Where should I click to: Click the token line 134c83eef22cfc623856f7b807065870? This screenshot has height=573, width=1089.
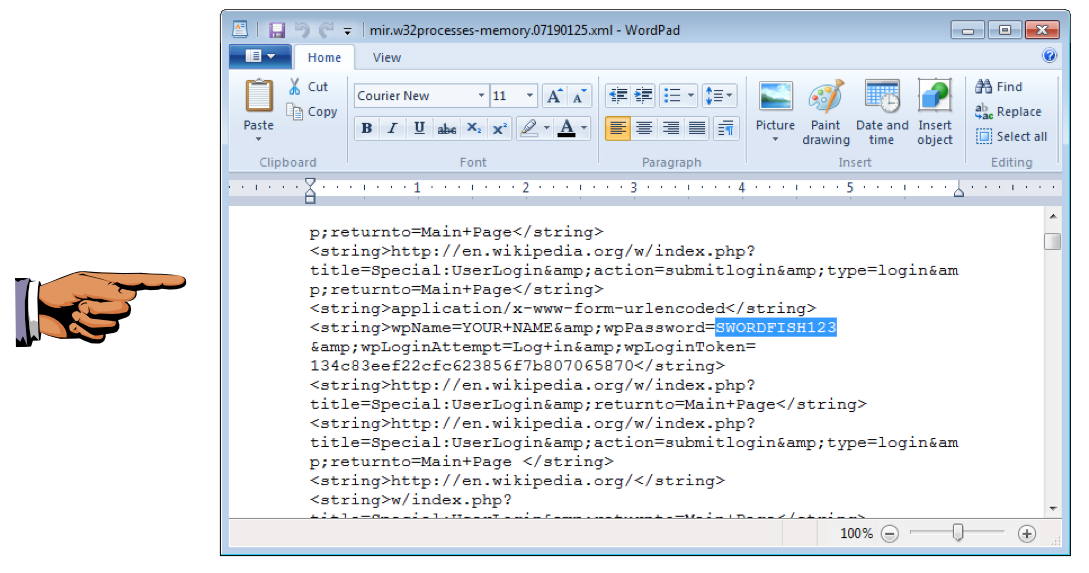tap(517, 366)
